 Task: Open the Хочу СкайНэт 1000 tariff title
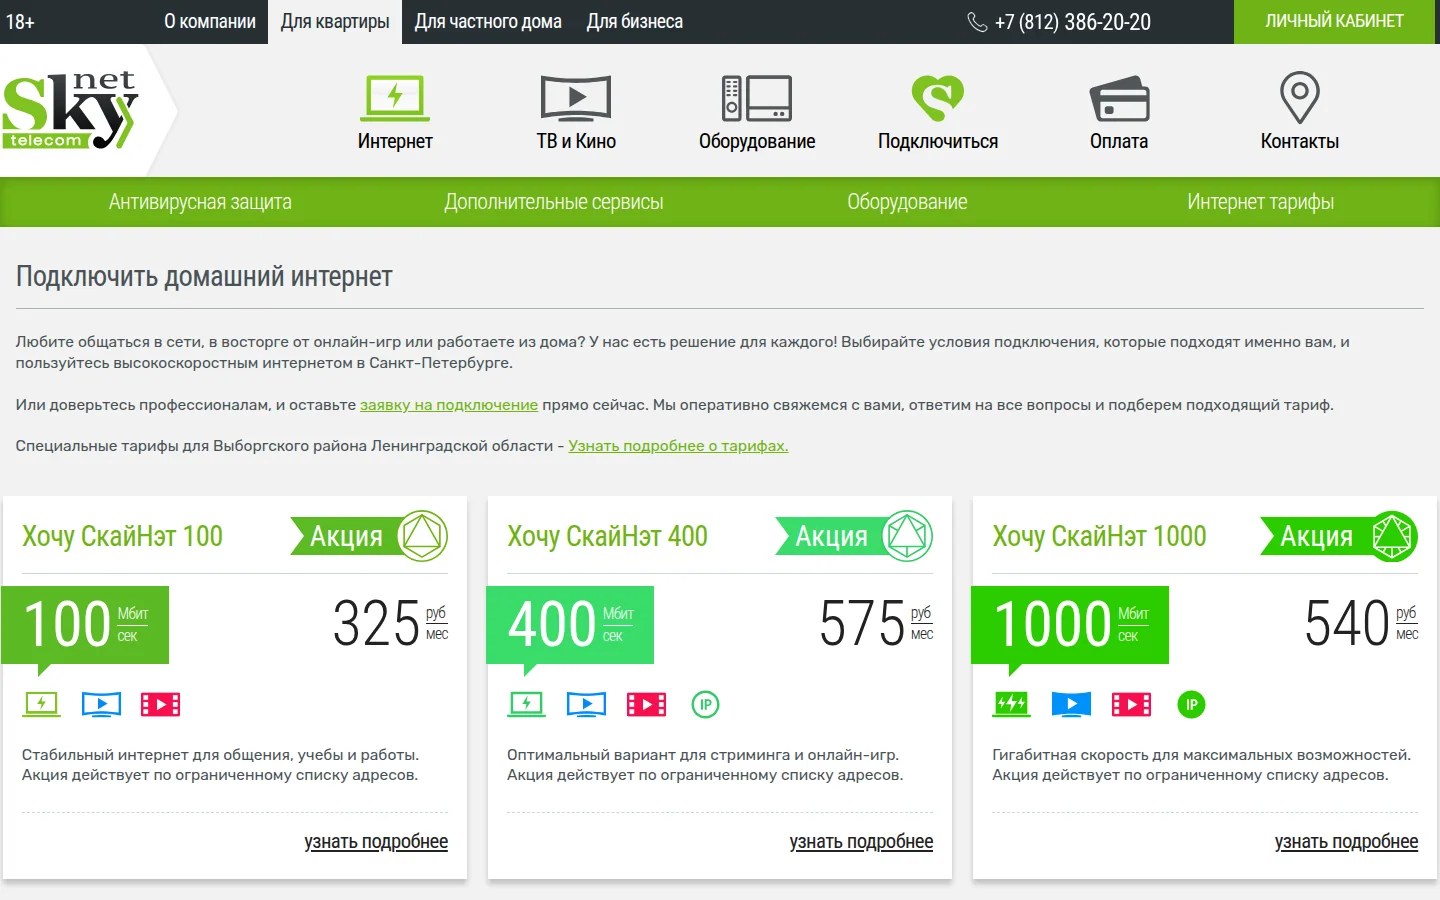[x=1099, y=537]
